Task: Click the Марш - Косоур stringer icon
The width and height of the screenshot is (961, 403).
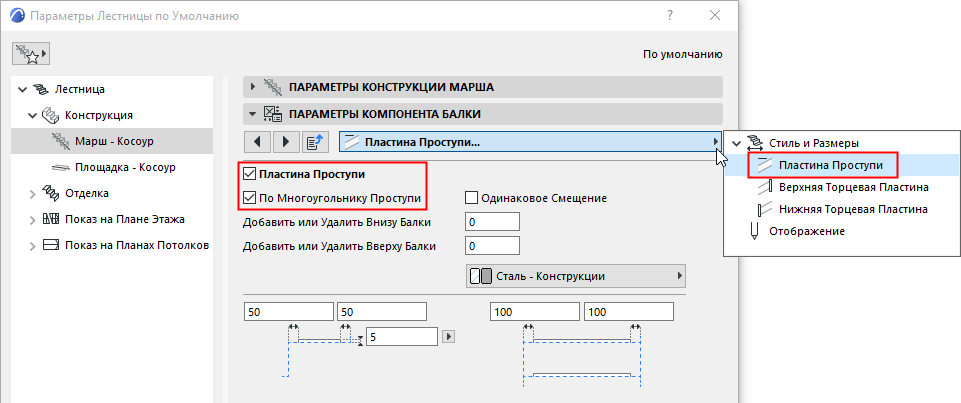Action: 61,141
